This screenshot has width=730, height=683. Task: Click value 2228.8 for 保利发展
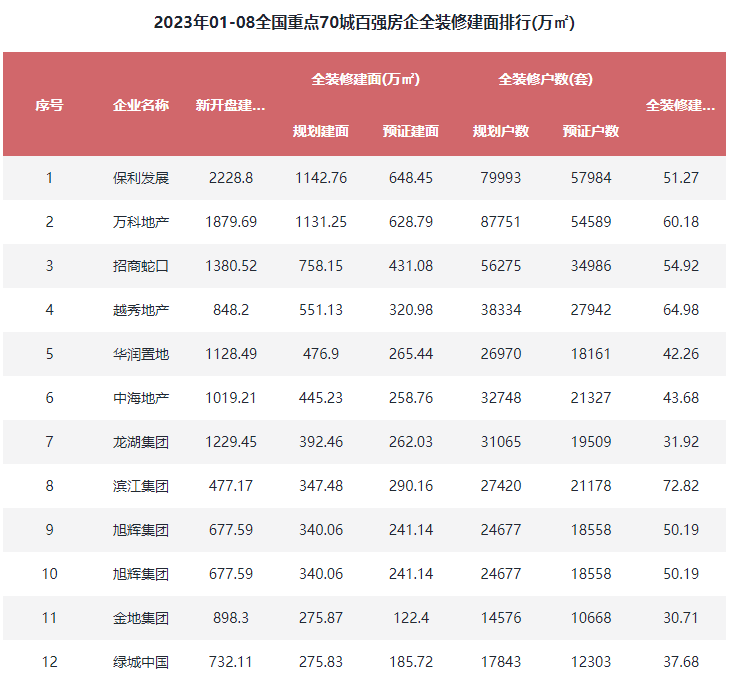click(x=231, y=178)
